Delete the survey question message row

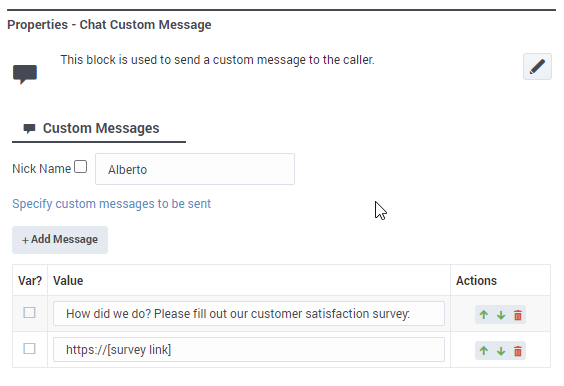tap(518, 315)
